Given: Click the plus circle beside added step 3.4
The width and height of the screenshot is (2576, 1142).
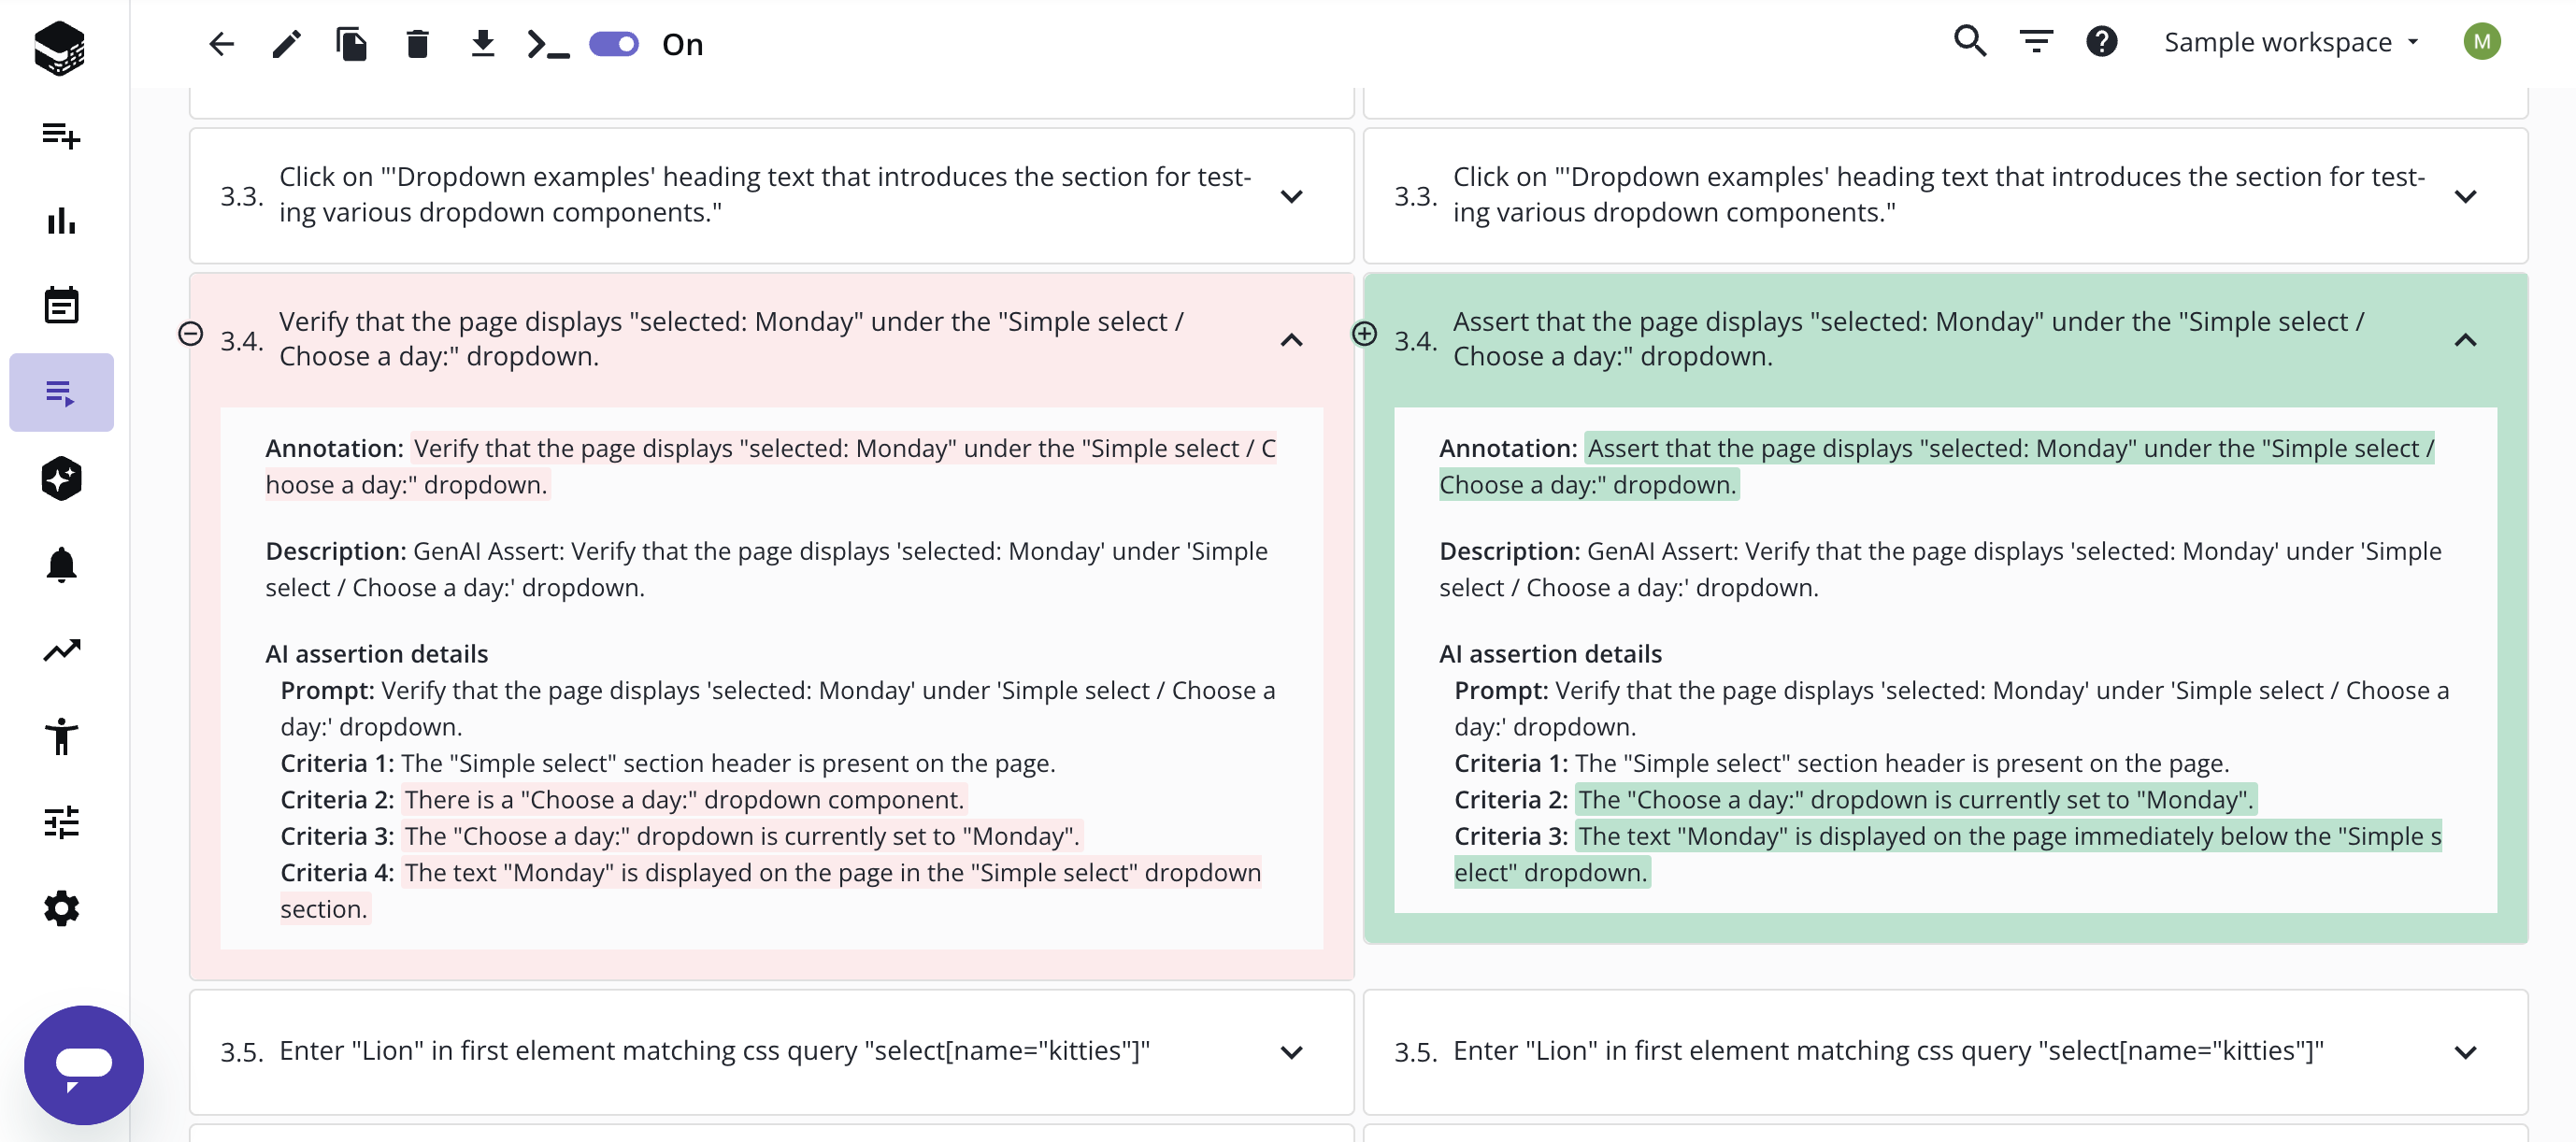Looking at the screenshot, I should coord(1364,333).
